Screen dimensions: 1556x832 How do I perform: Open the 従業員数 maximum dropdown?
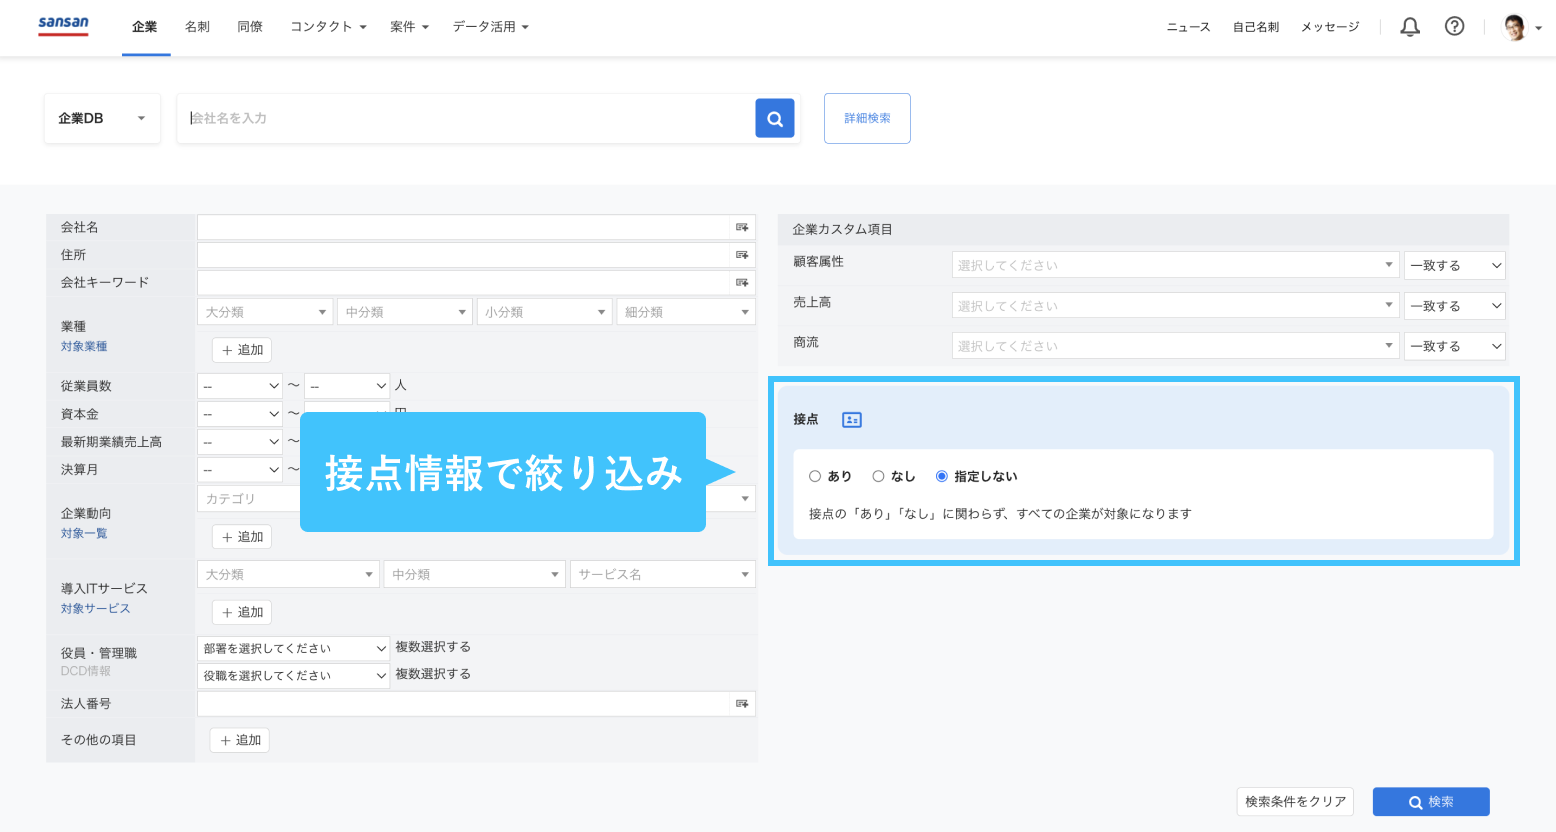click(x=347, y=385)
